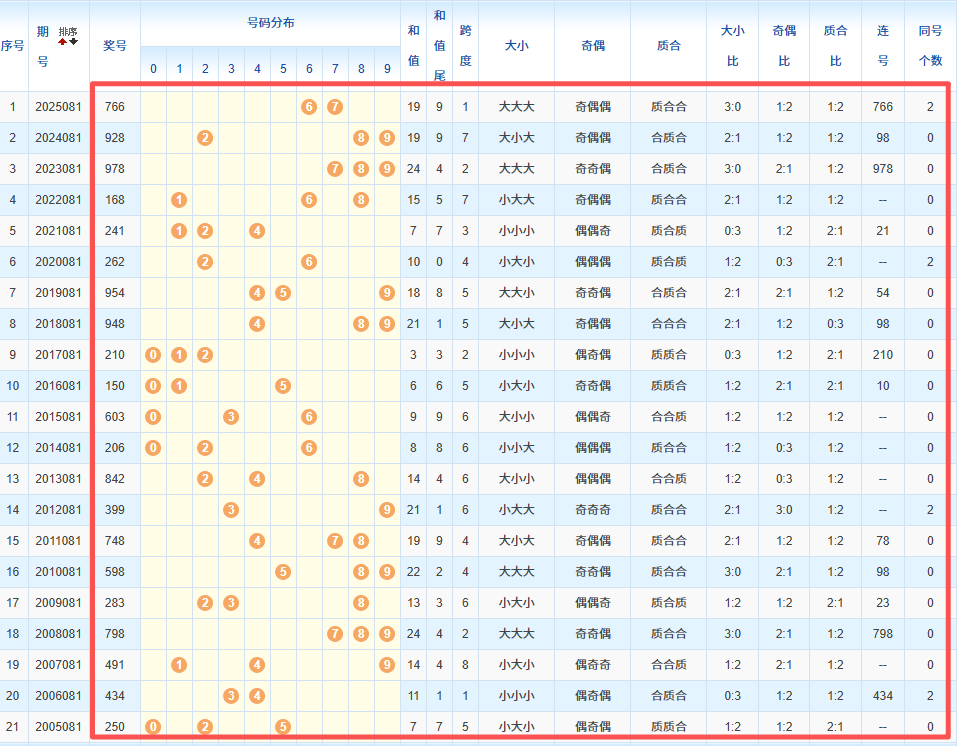Click digit 5 under 号码分布 header
Screen dimensions: 960x746
[283, 69]
